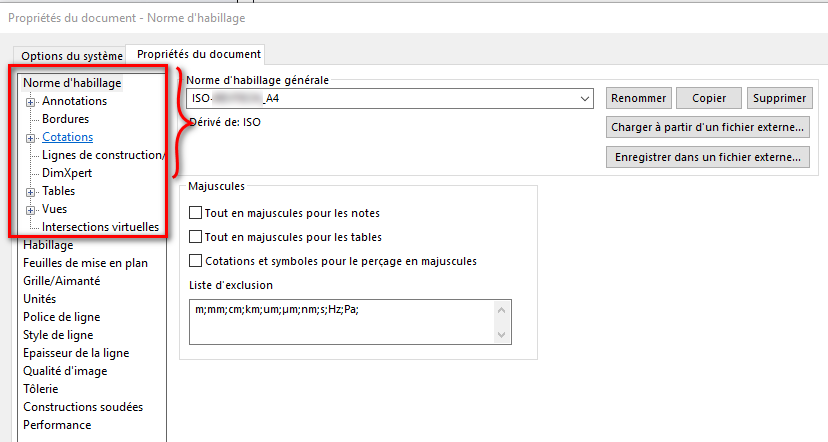Open the Cotations link in tree
Image resolution: width=828 pixels, height=442 pixels.
[x=68, y=137]
